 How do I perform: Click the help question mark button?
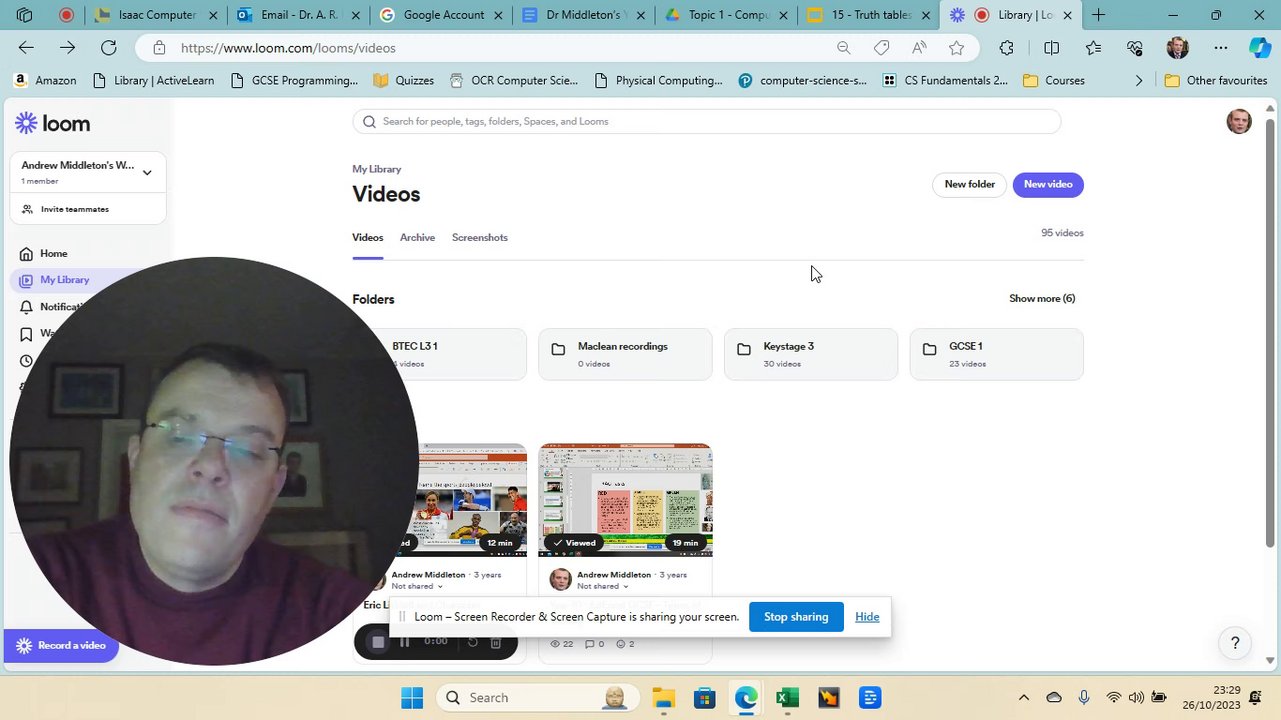[1235, 643]
